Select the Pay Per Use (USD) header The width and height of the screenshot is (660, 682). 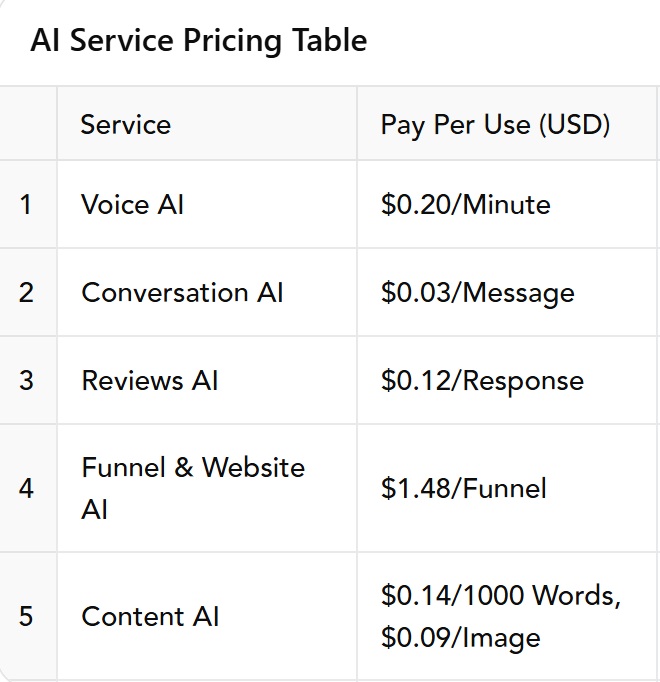(507, 124)
